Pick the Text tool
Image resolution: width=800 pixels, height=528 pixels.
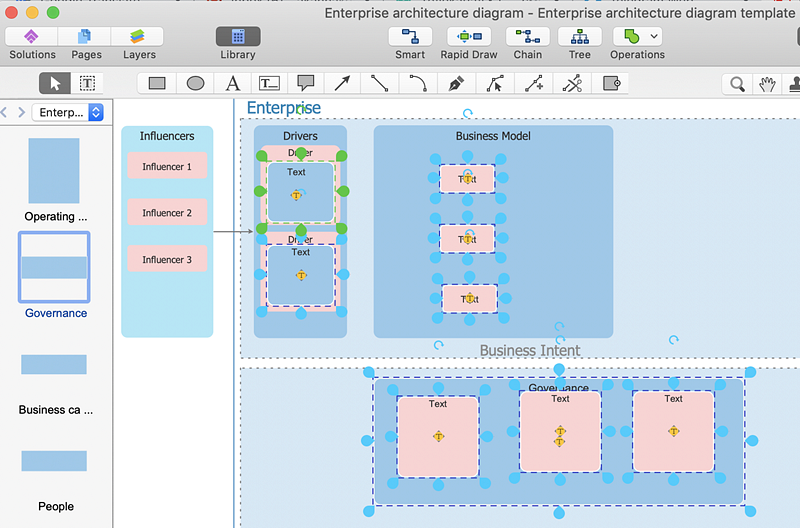pos(232,84)
